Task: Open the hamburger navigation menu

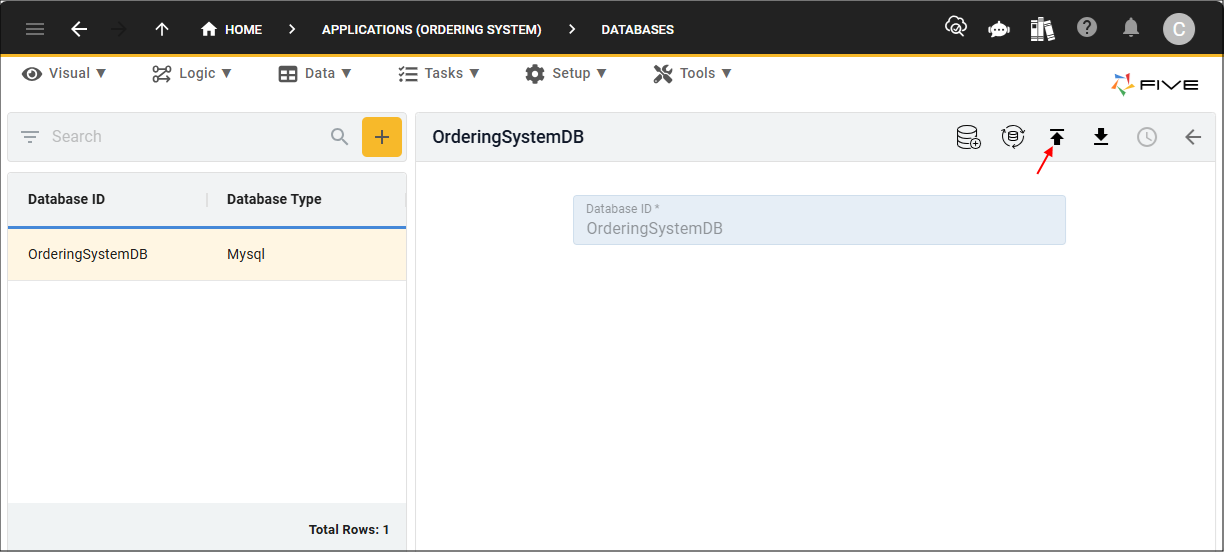Action: (x=35, y=29)
